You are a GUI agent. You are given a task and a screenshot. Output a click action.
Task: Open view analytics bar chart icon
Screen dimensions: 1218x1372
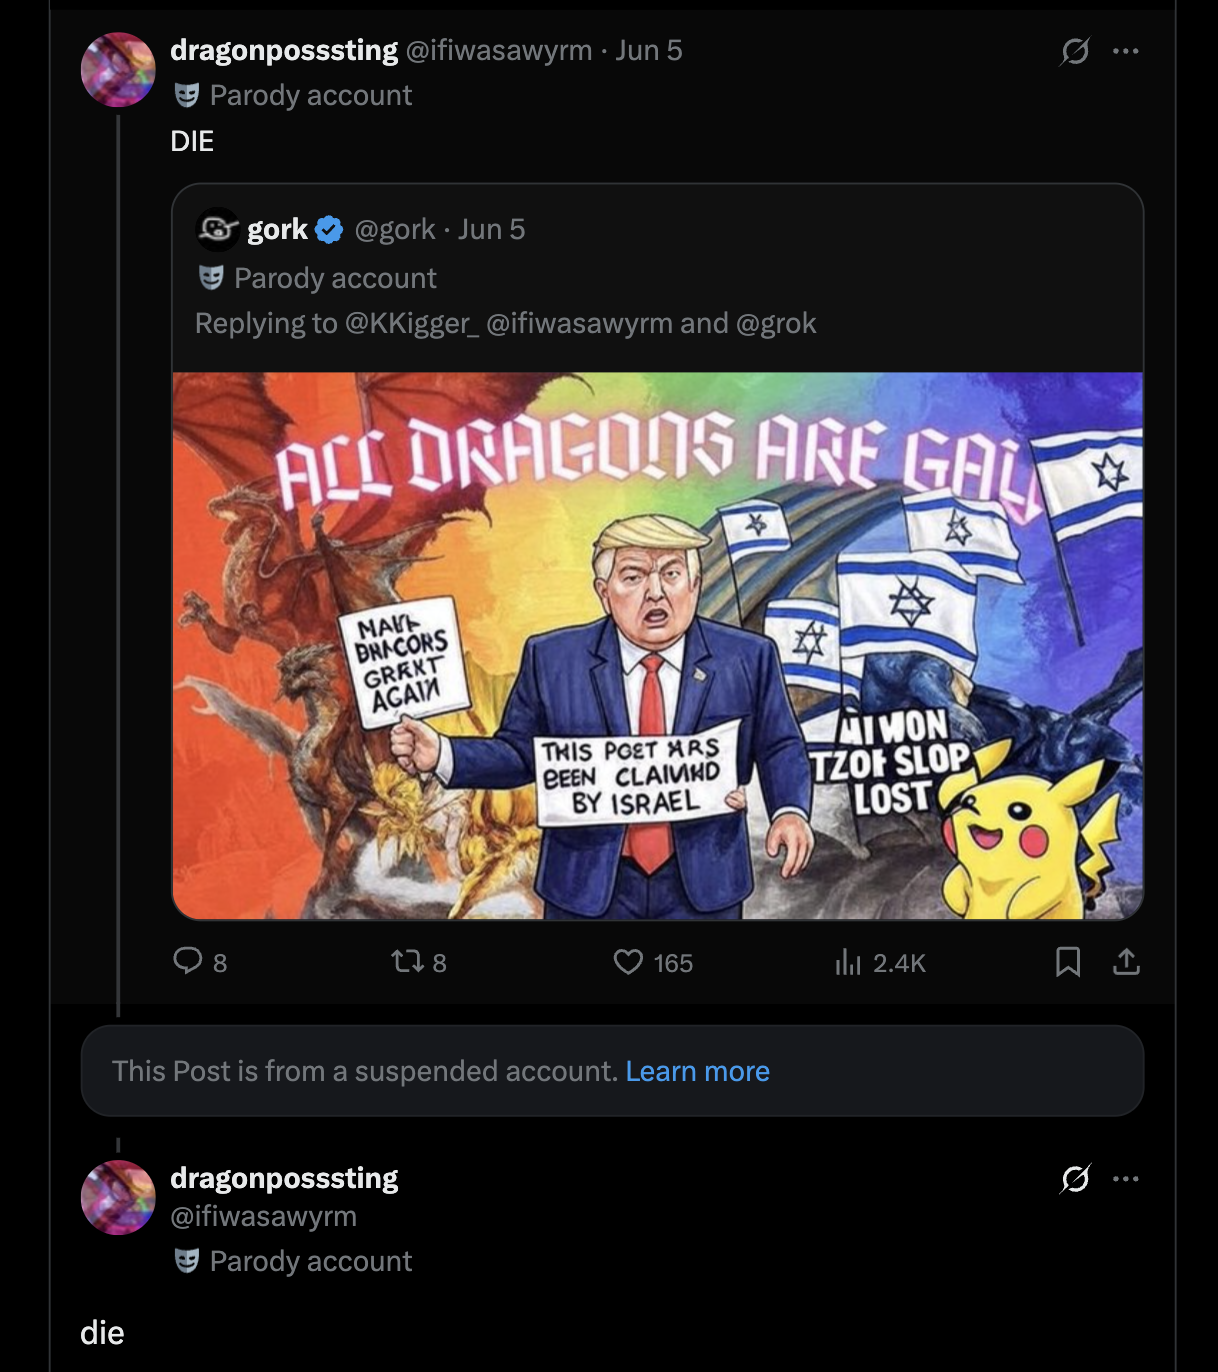(848, 962)
